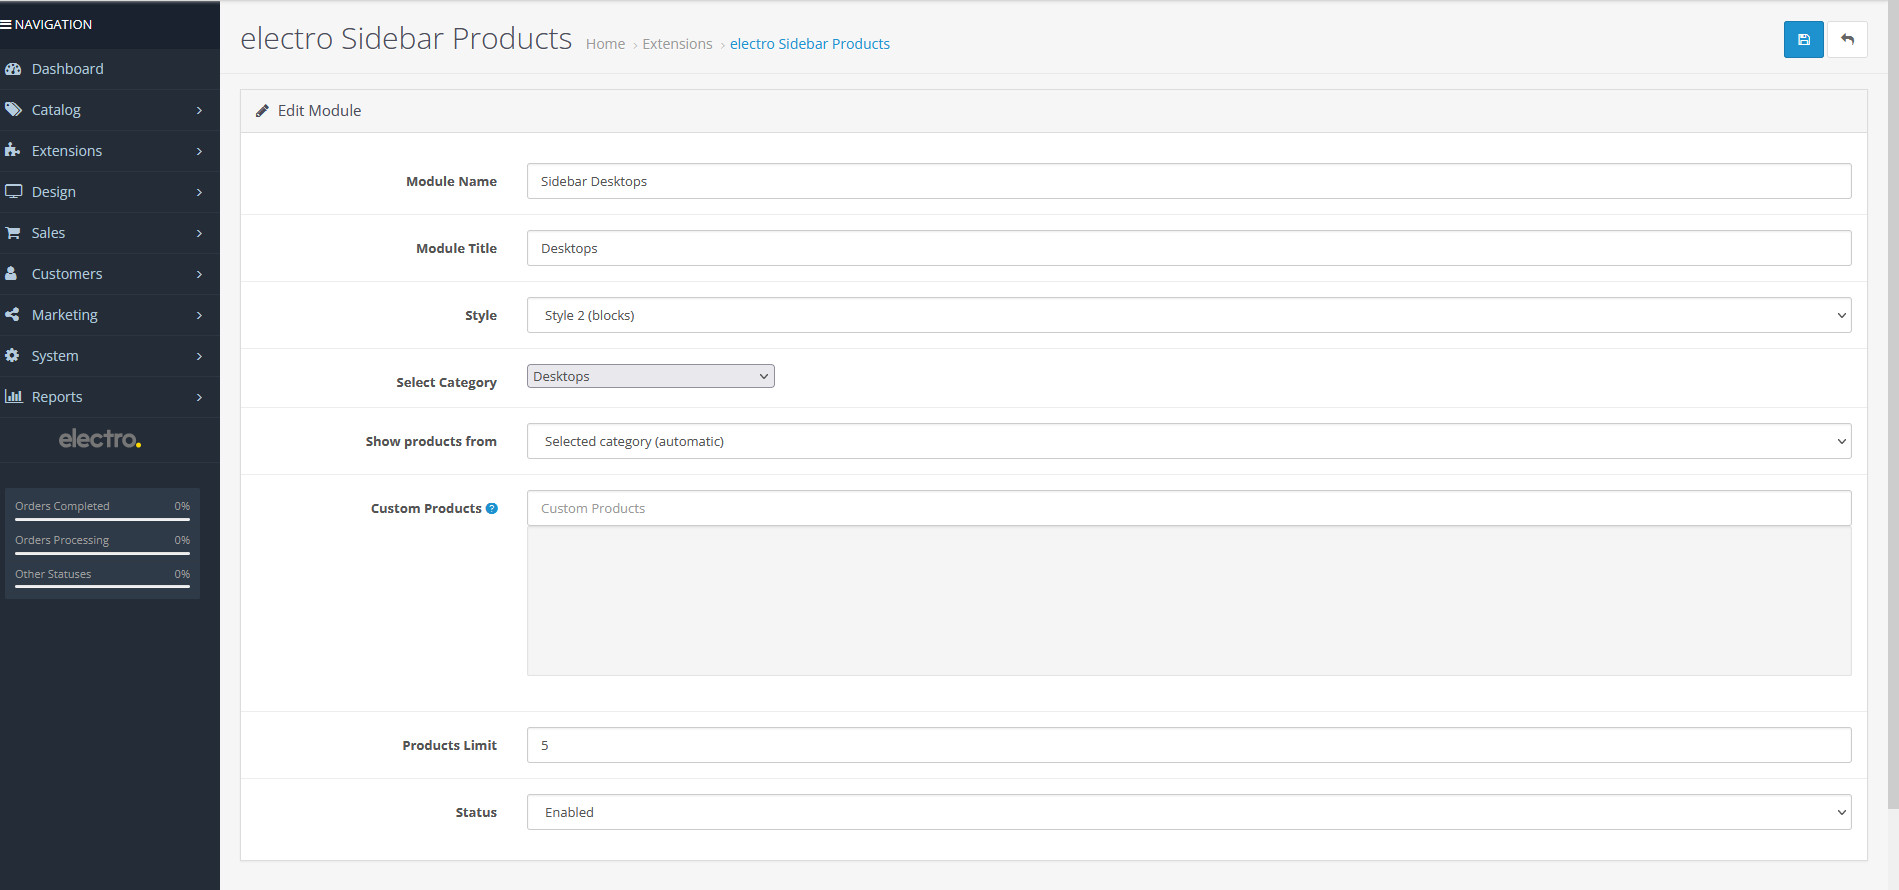Click the Extensions puzzle icon
Viewport: 1899px width, 890px height.
13,151
